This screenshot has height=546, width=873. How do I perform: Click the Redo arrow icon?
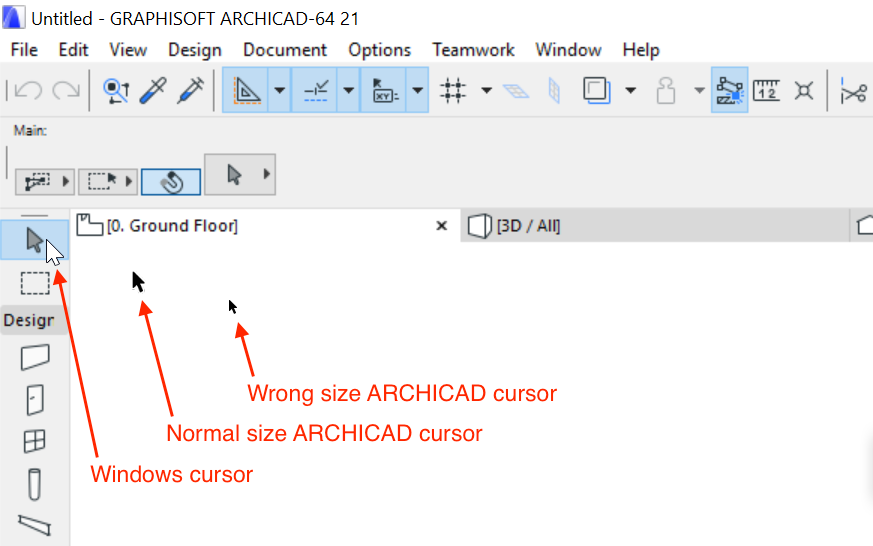point(66,90)
